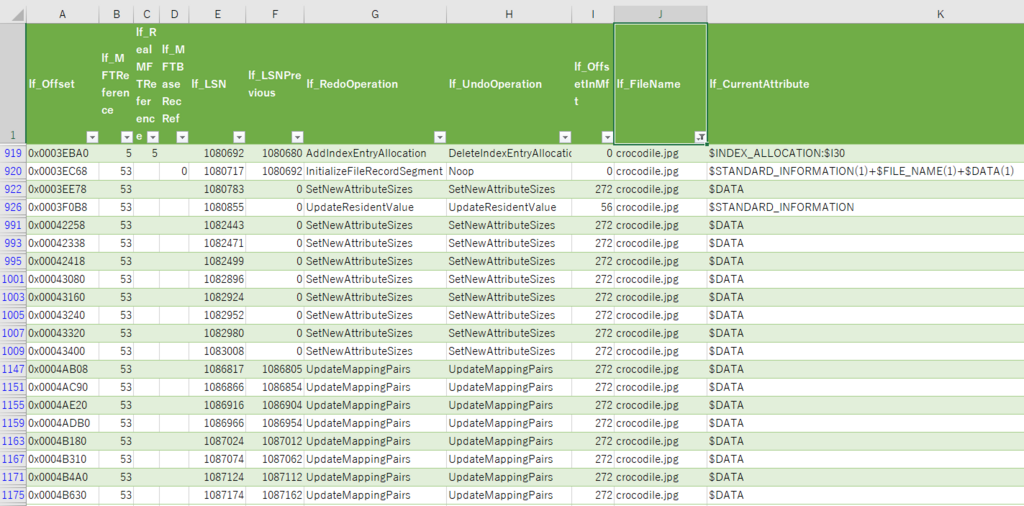The image size is (1024, 506).
Task: Select column H header
Action: click(509, 14)
